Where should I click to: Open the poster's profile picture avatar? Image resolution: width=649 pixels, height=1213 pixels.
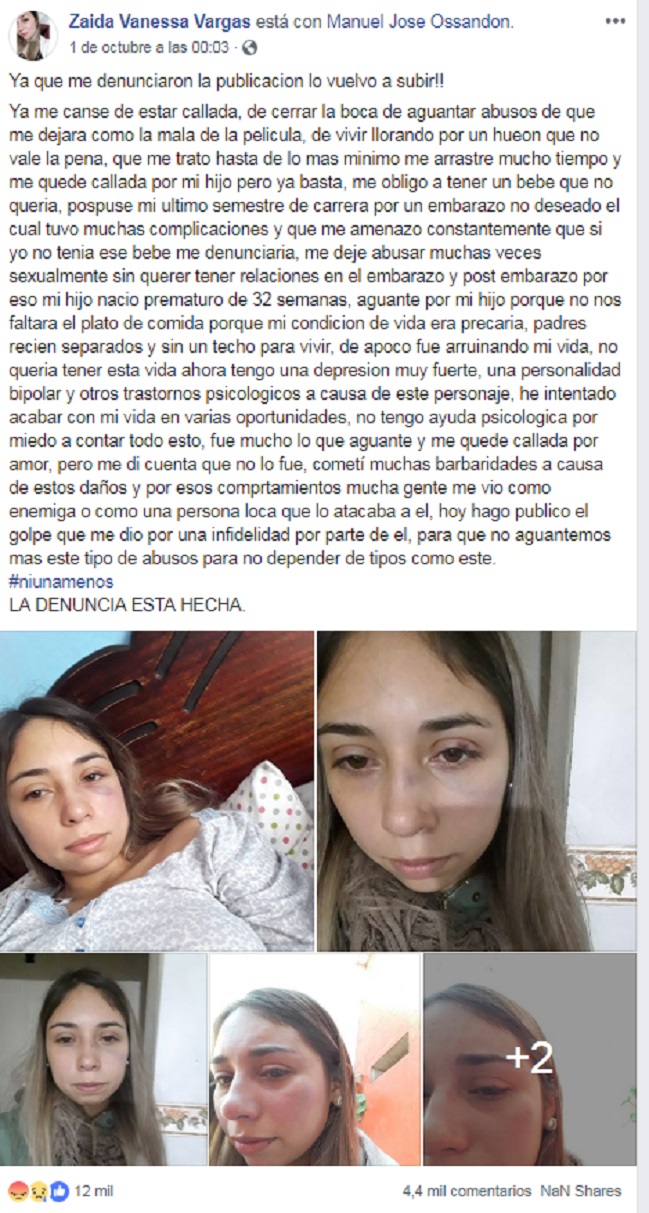33,36
